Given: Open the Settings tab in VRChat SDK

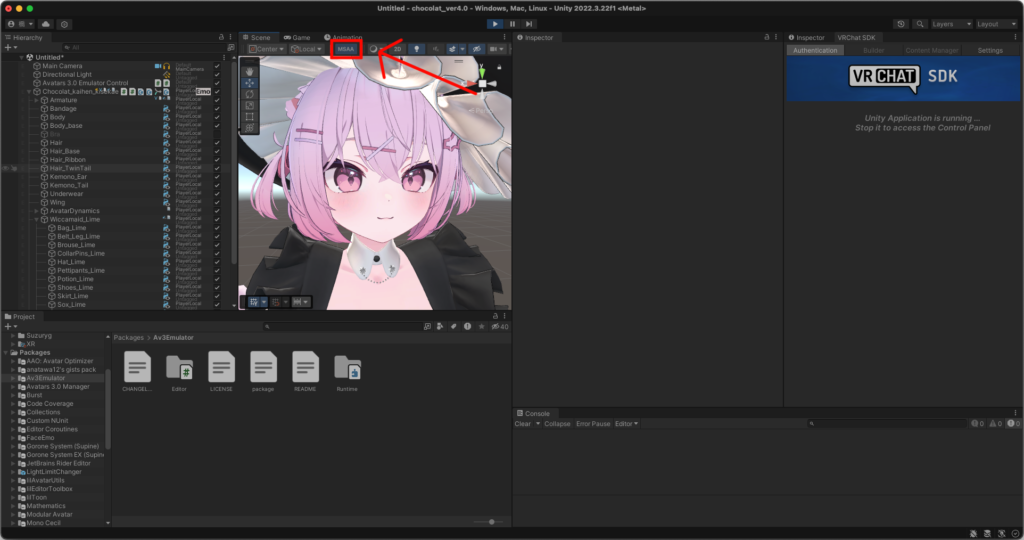Looking at the screenshot, I should click(x=989, y=50).
